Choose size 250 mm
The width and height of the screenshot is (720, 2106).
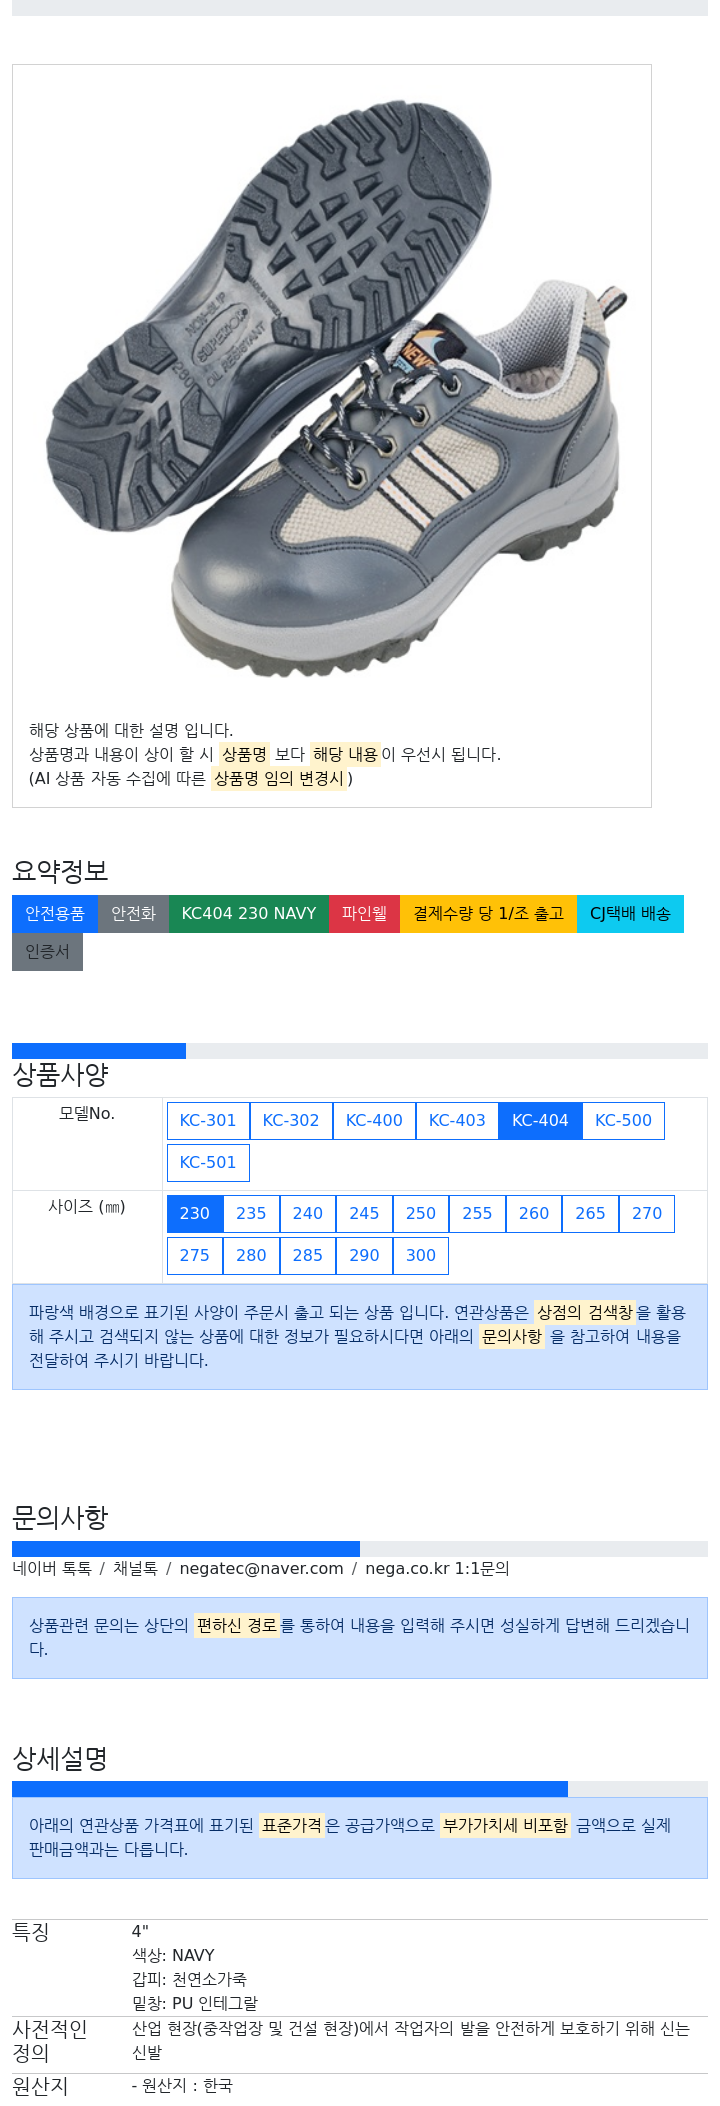click(421, 1214)
